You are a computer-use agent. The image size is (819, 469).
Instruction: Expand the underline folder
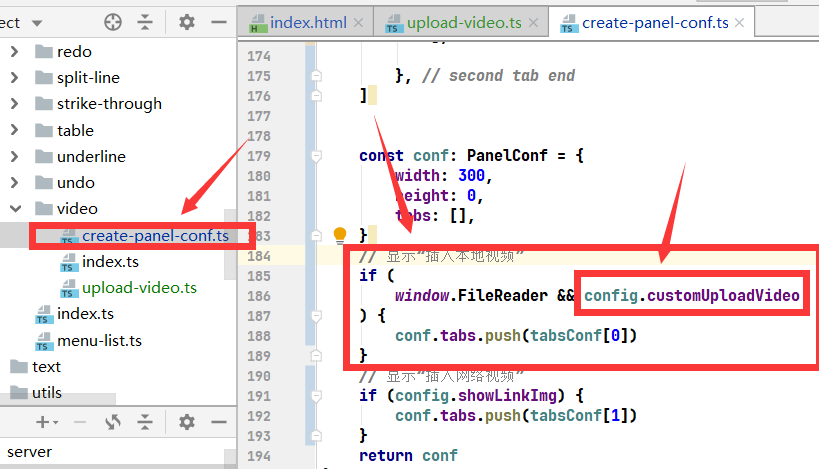pyautogui.click(x=15, y=156)
